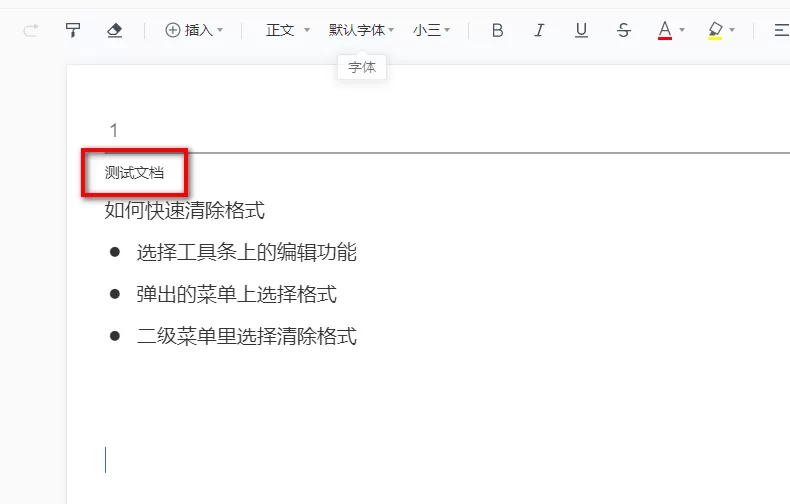Open the 小三 font size dropdown
The height and width of the screenshot is (504, 790).
(431, 30)
